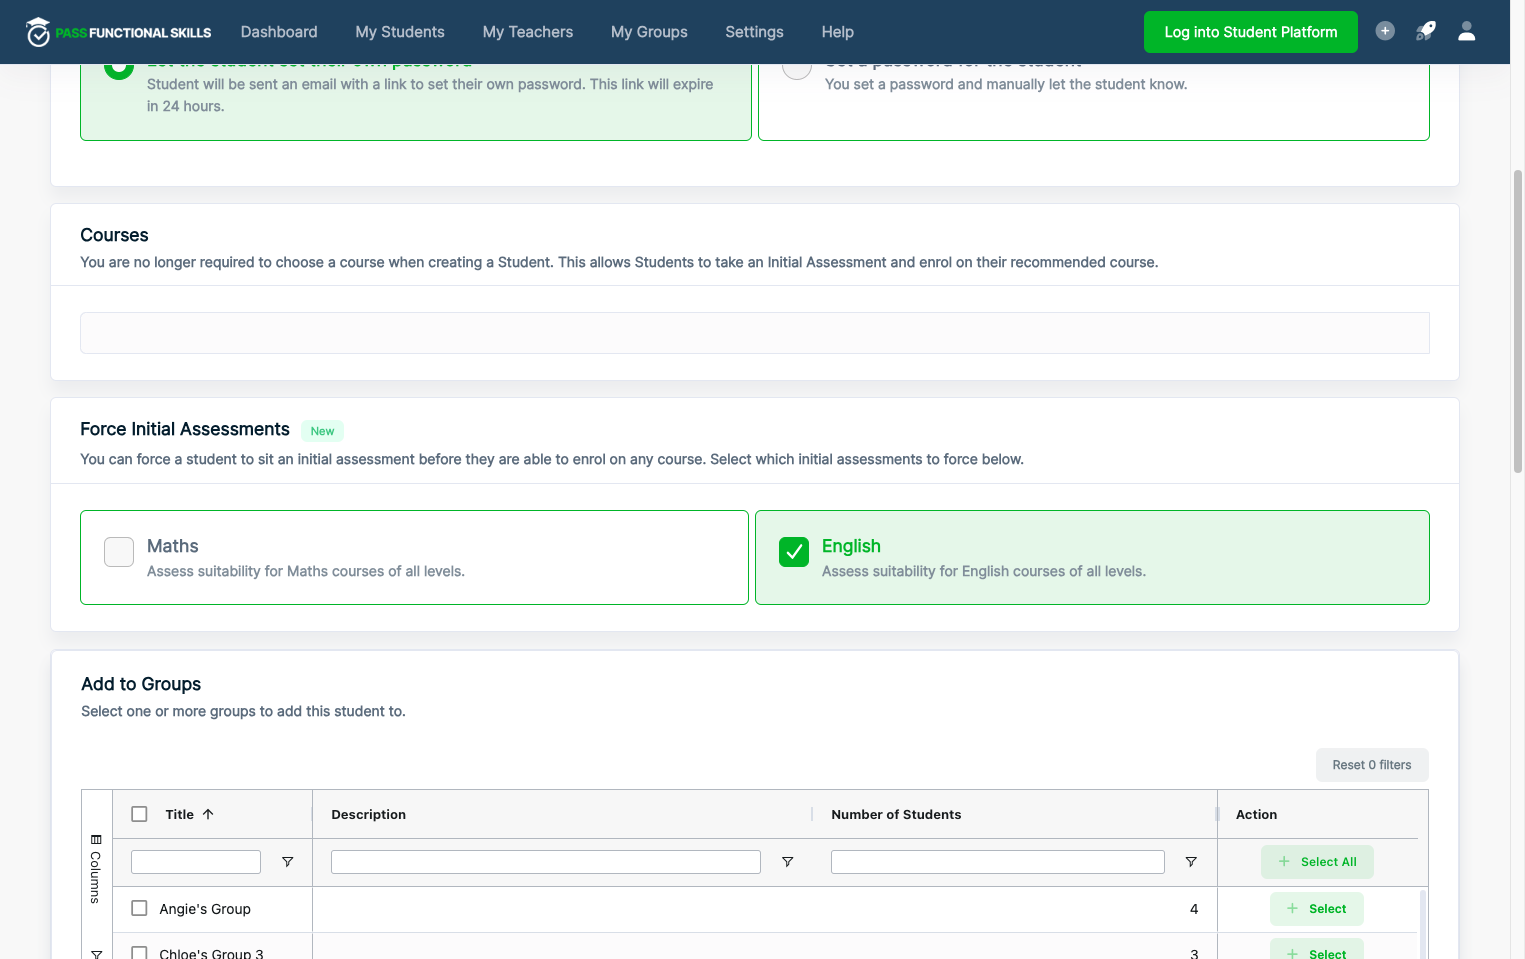
Task: Open the Columns side panel
Action: (96, 868)
